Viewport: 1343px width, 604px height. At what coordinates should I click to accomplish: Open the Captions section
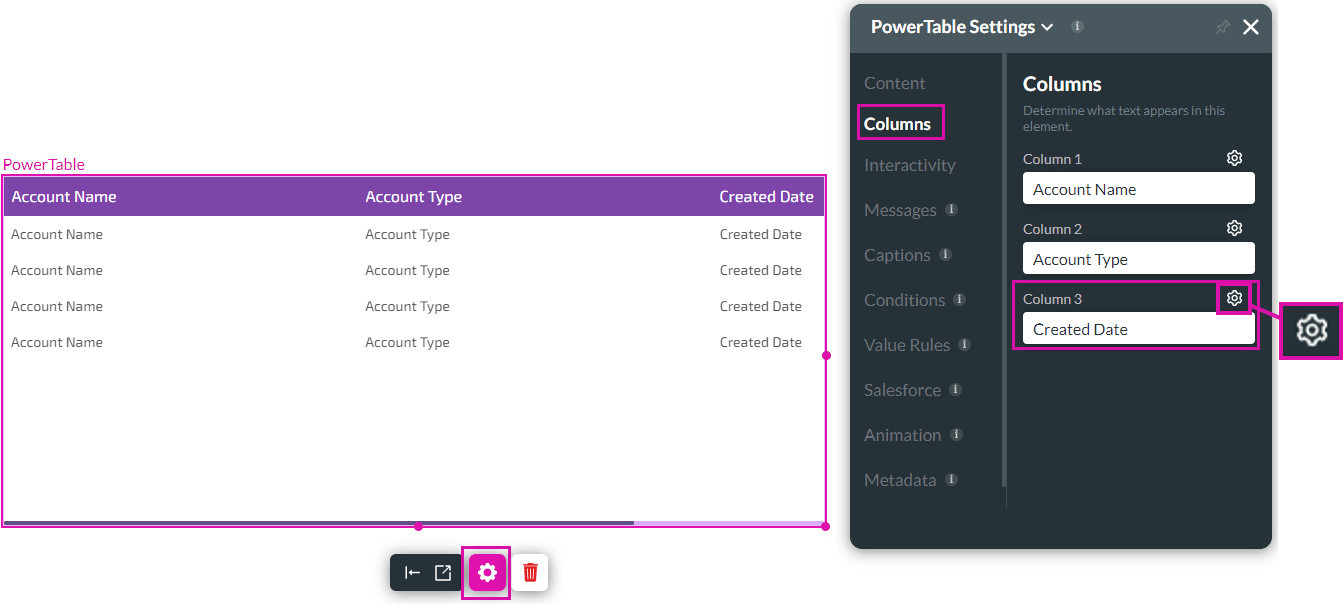[899, 255]
